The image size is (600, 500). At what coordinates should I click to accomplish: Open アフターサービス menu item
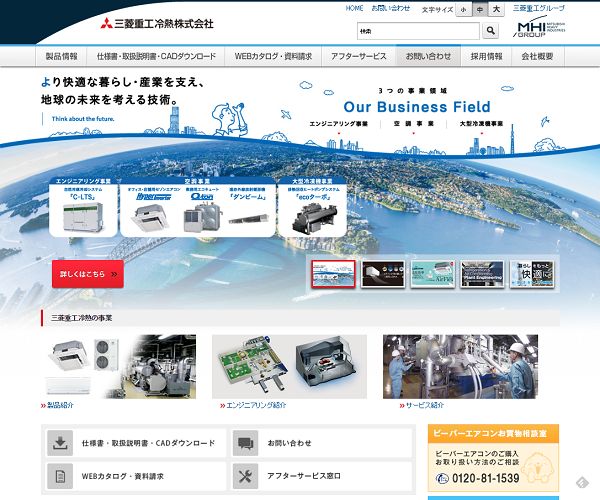click(x=359, y=56)
